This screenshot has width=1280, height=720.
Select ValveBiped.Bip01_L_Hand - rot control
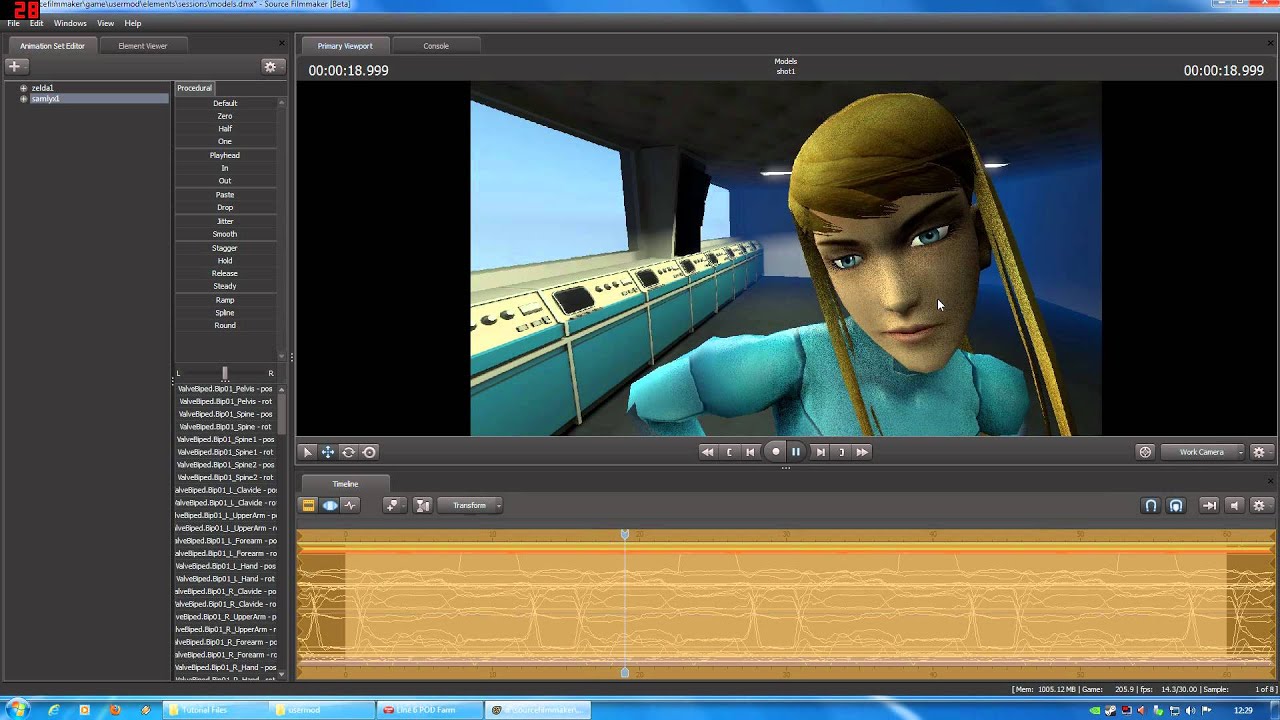(225, 579)
